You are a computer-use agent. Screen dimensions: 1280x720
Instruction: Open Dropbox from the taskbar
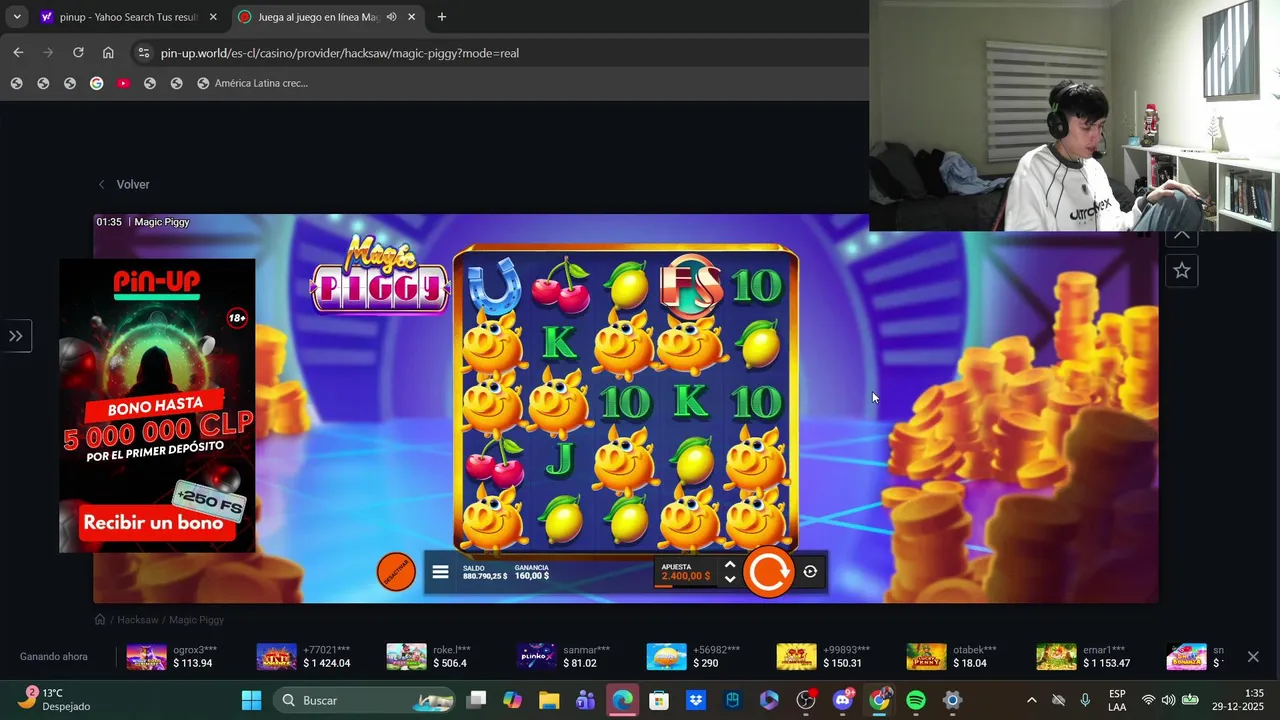click(x=695, y=700)
